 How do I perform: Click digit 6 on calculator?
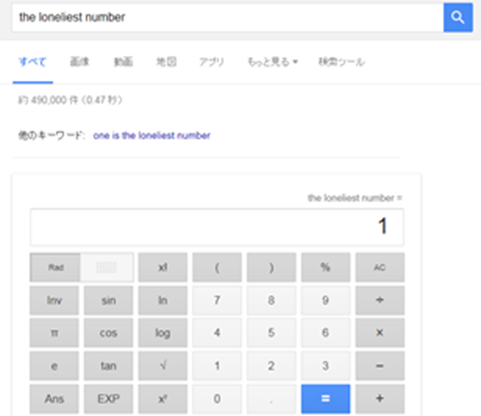(326, 333)
